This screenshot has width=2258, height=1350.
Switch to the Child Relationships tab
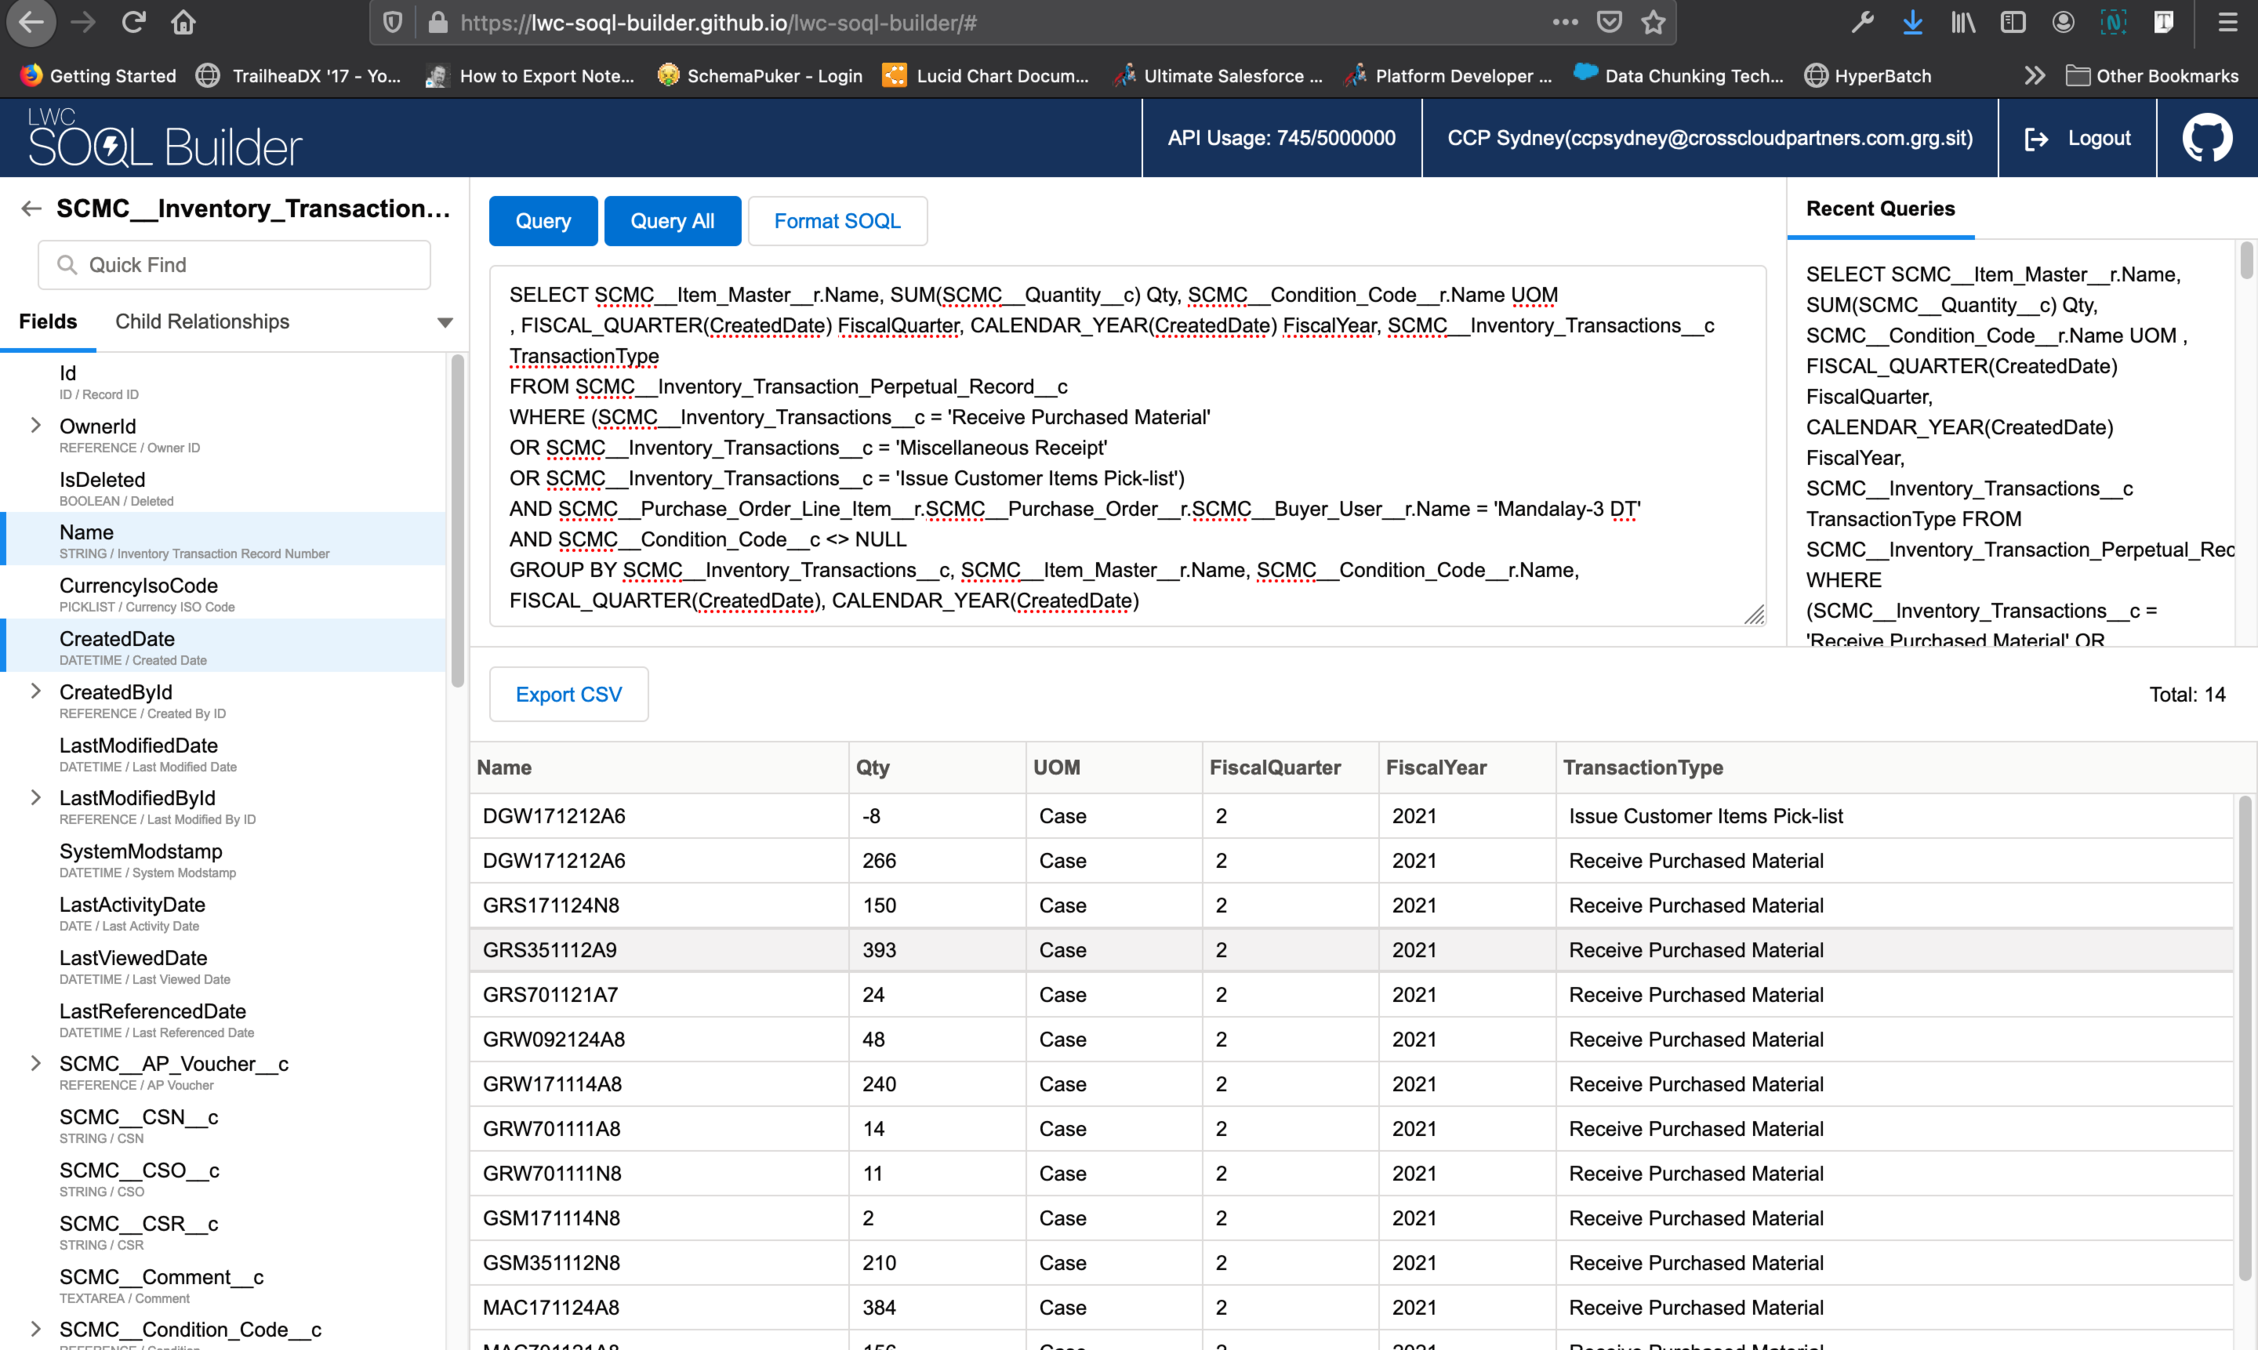point(202,322)
